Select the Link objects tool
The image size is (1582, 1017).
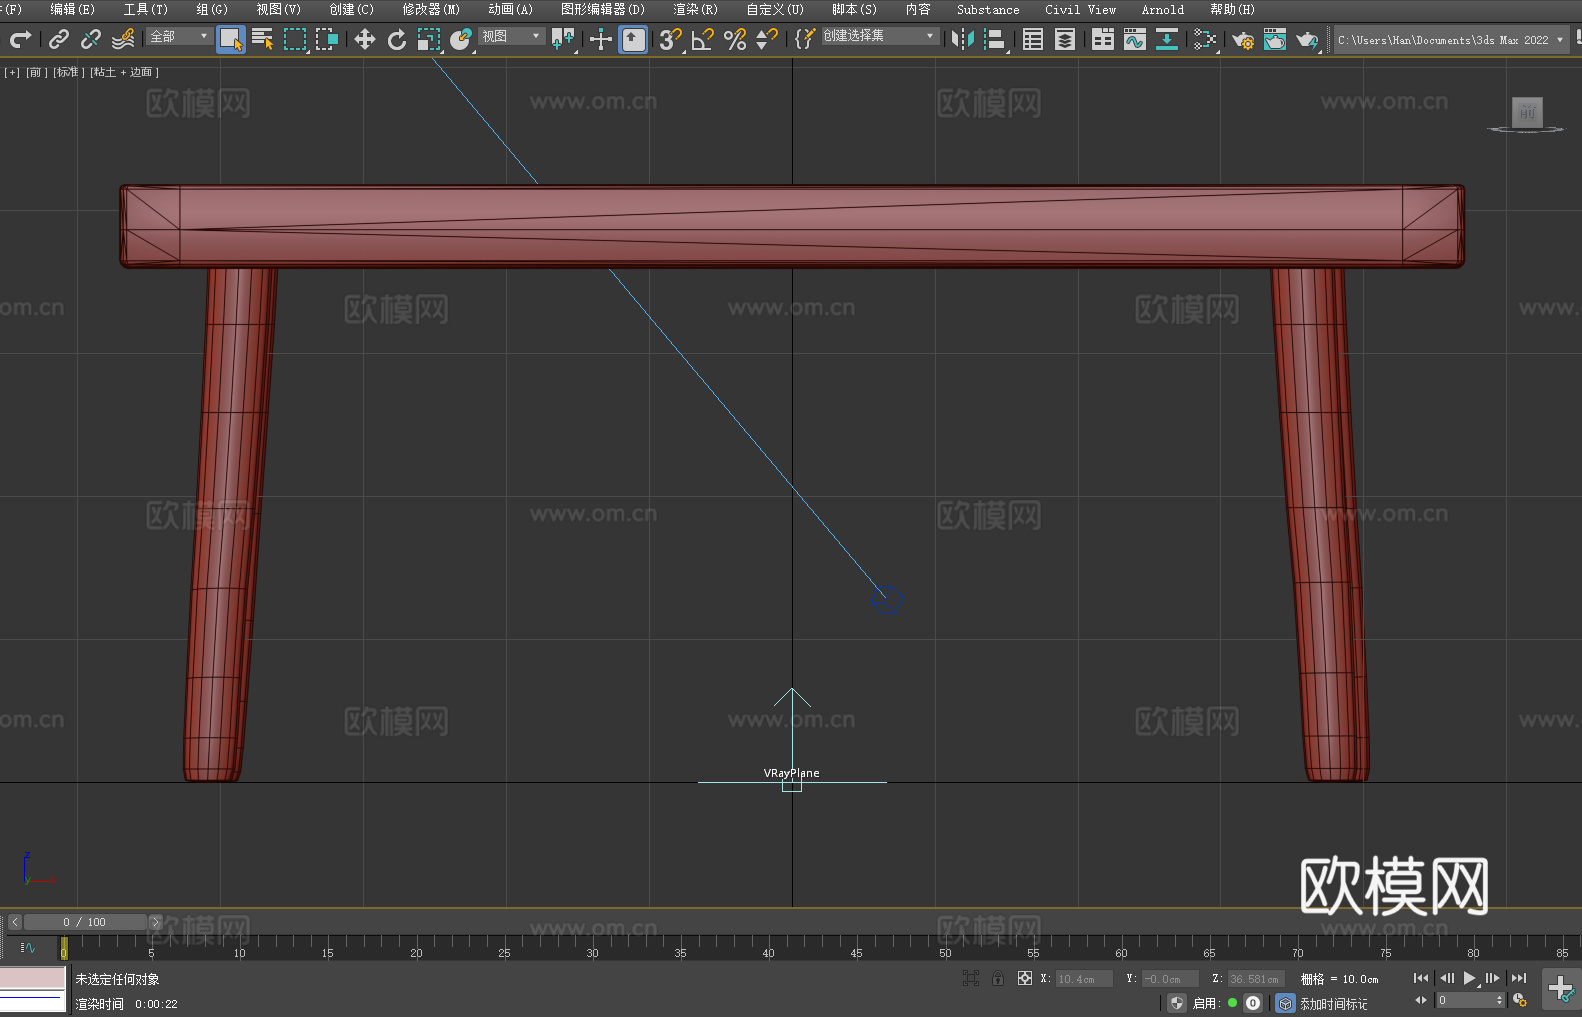tap(59, 39)
